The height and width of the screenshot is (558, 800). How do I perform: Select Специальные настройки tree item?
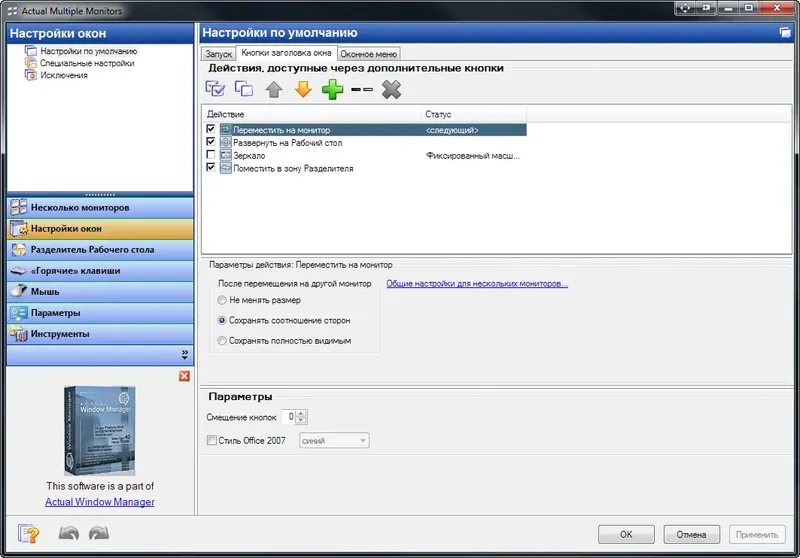pyautogui.click(x=87, y=63)
